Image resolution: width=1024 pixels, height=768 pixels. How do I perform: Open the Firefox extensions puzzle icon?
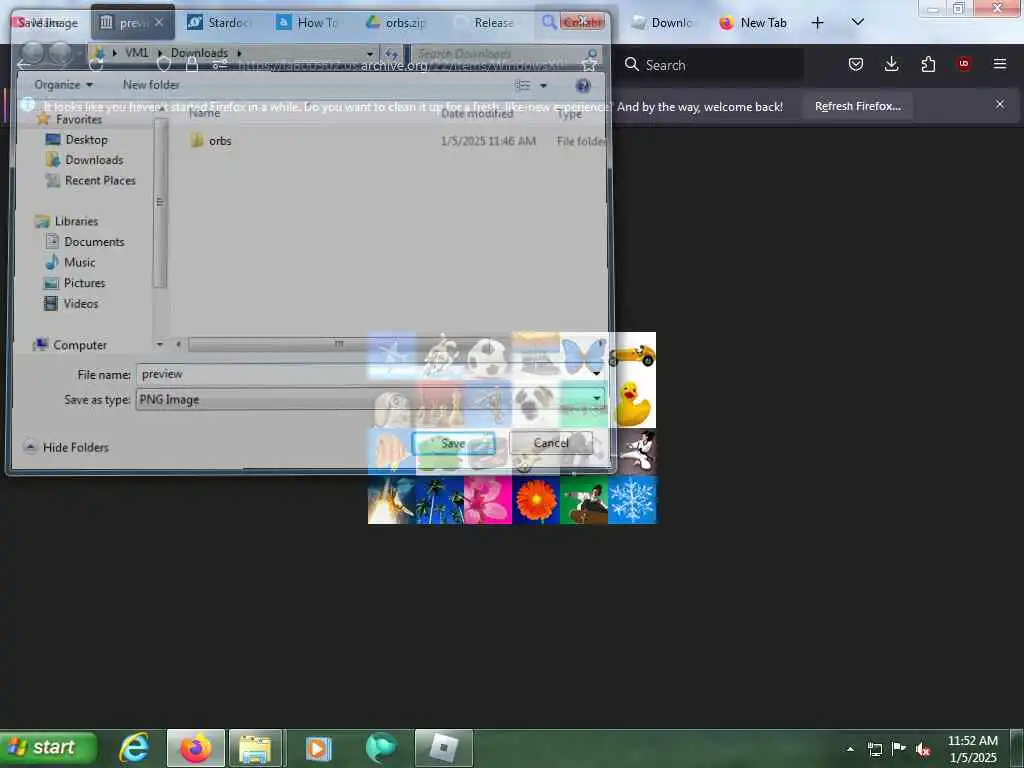[x=928, y=64]
